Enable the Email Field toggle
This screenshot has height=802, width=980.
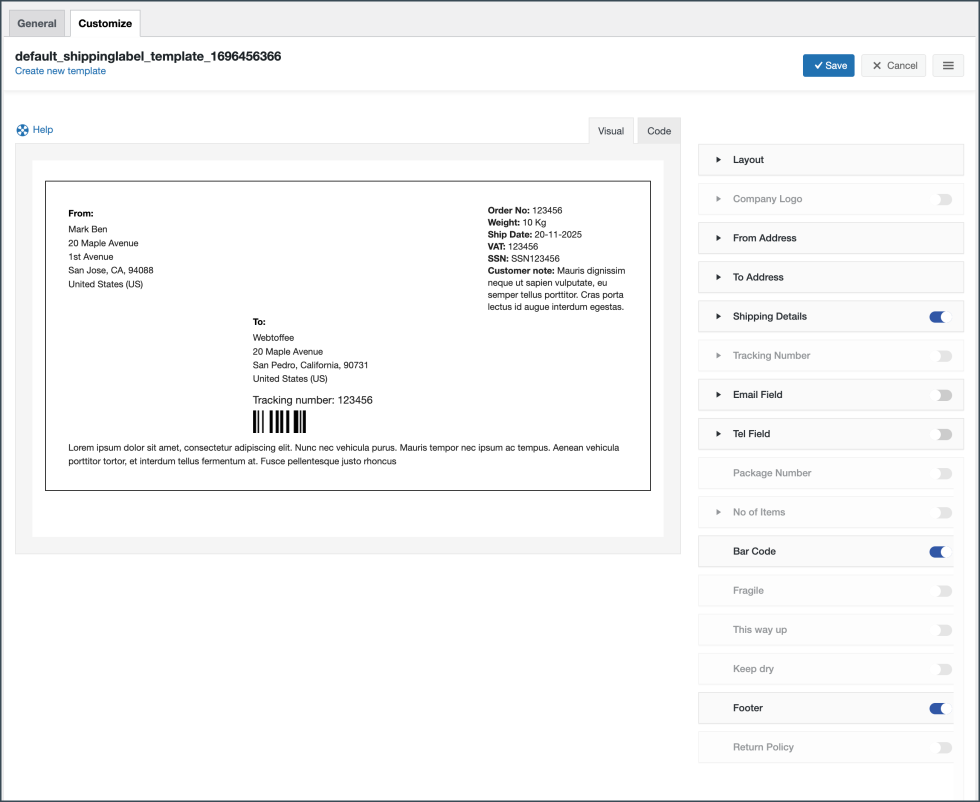click(x=941, y=395)
